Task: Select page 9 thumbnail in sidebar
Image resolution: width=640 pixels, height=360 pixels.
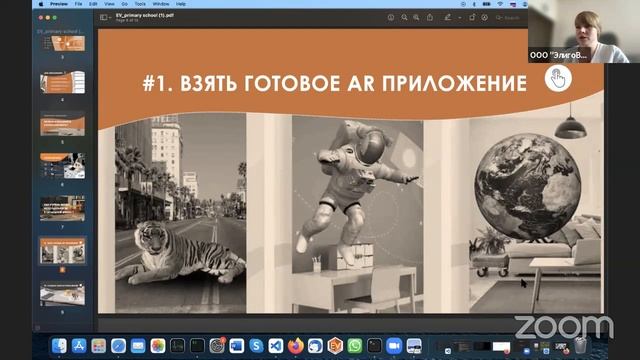Action: pos(62,293)
